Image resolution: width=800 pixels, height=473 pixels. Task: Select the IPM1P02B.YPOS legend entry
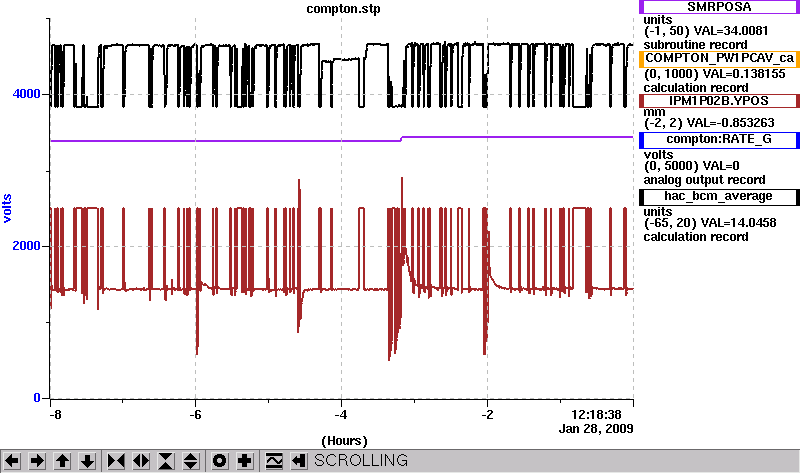[719, 101]
